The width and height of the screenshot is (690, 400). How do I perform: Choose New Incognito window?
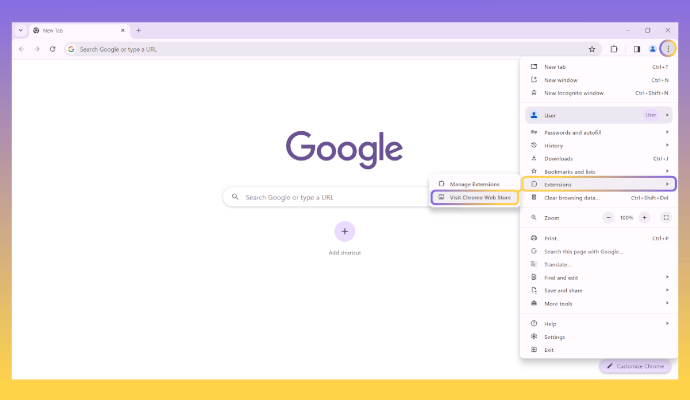point(574,93)
